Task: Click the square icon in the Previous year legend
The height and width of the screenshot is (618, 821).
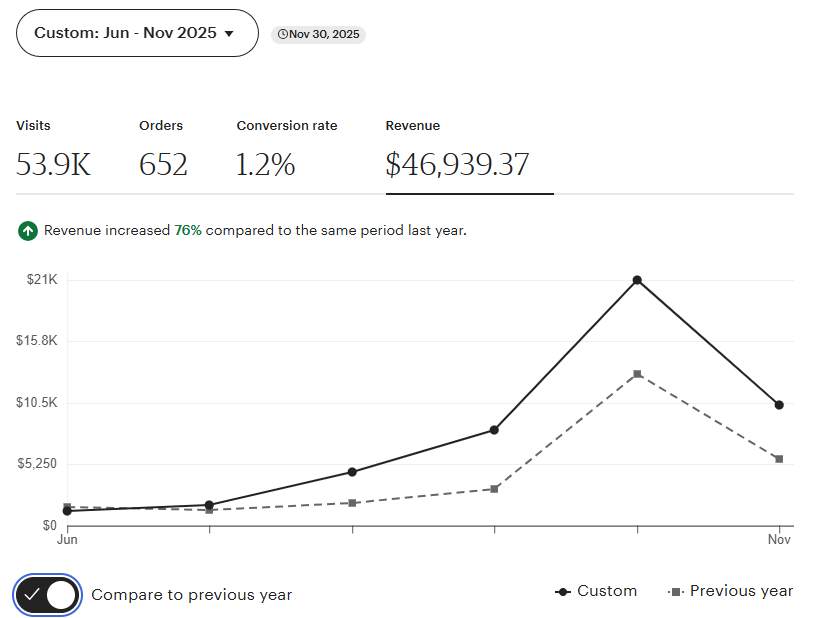Action: tap(674, 591)
